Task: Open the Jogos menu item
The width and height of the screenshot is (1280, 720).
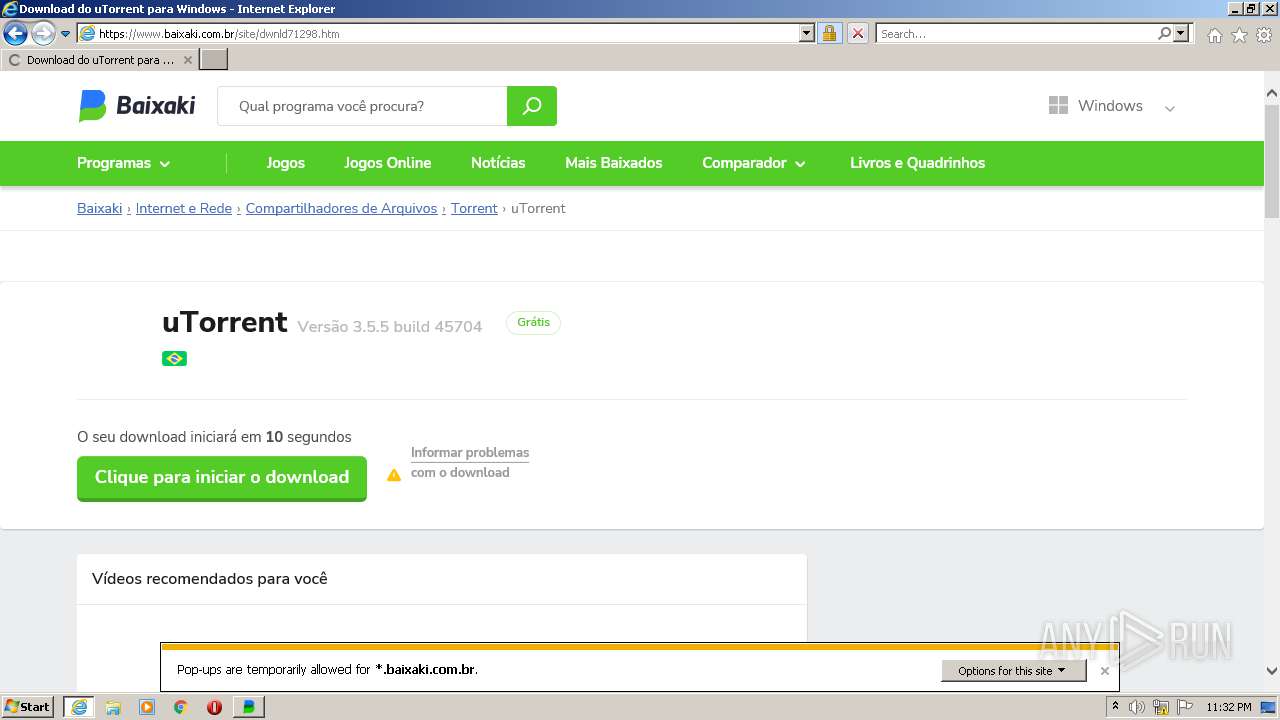Action: click(x=286, y=163)
